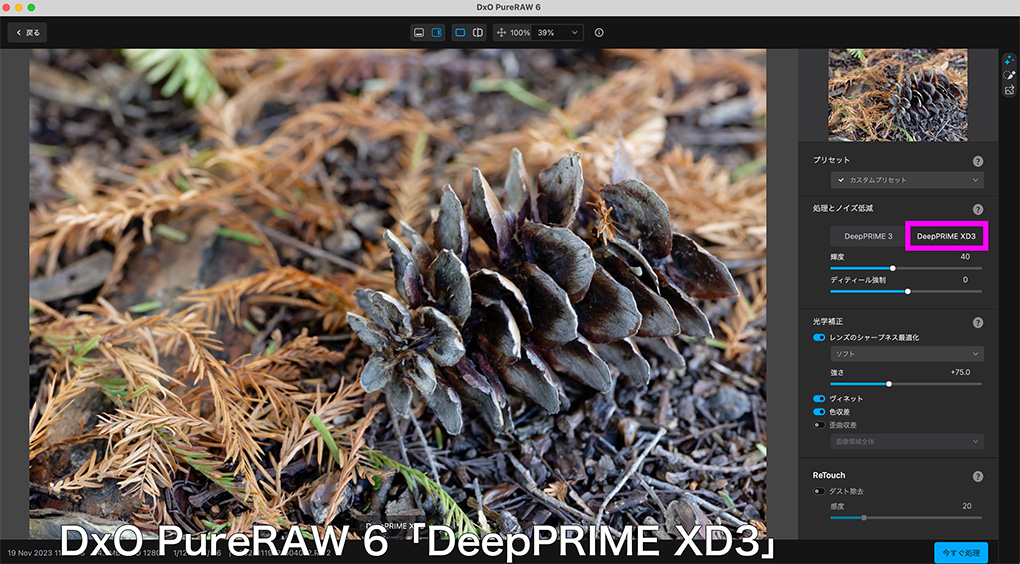Open the カスタムプリセット preset dropdown

click(907, 180)
